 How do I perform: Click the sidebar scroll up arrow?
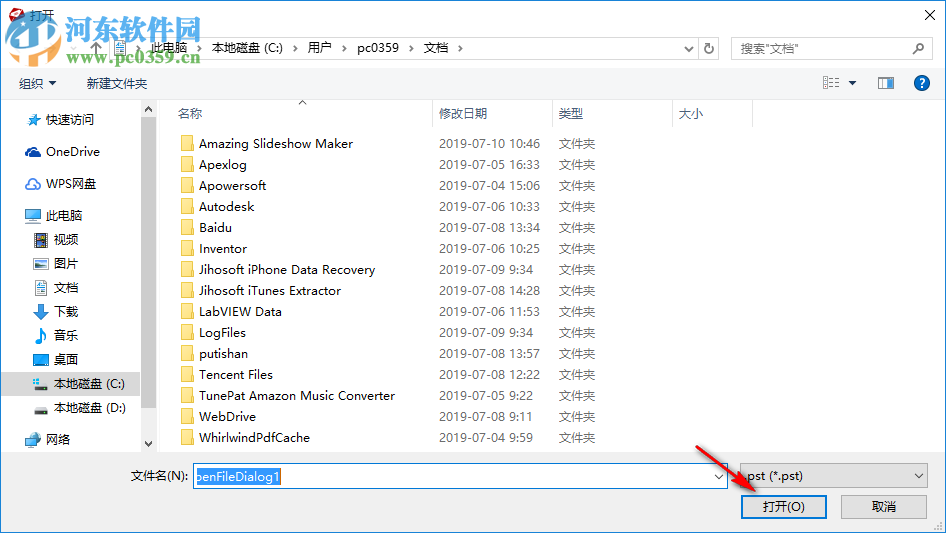tap(148, 109)
